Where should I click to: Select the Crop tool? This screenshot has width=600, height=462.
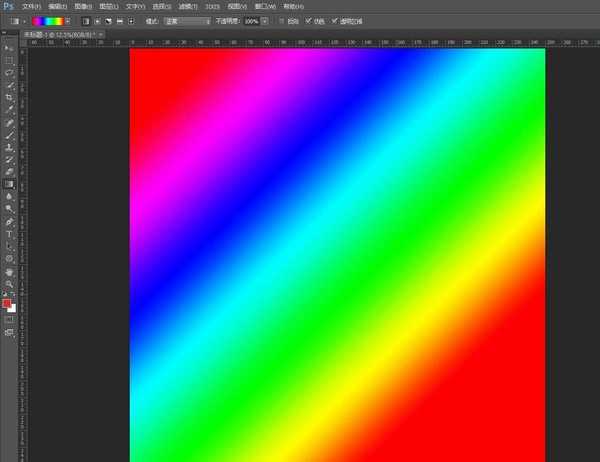click(9, 97)
